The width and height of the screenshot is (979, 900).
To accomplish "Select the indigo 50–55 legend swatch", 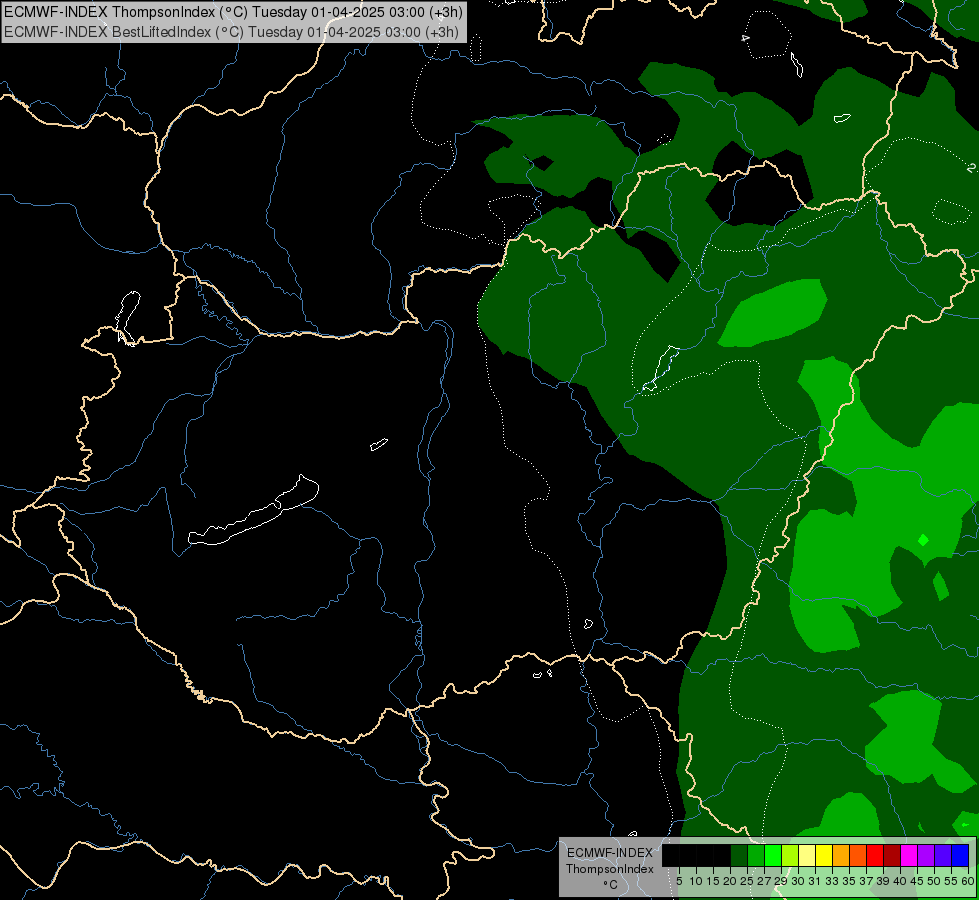I will click(943, 855).
